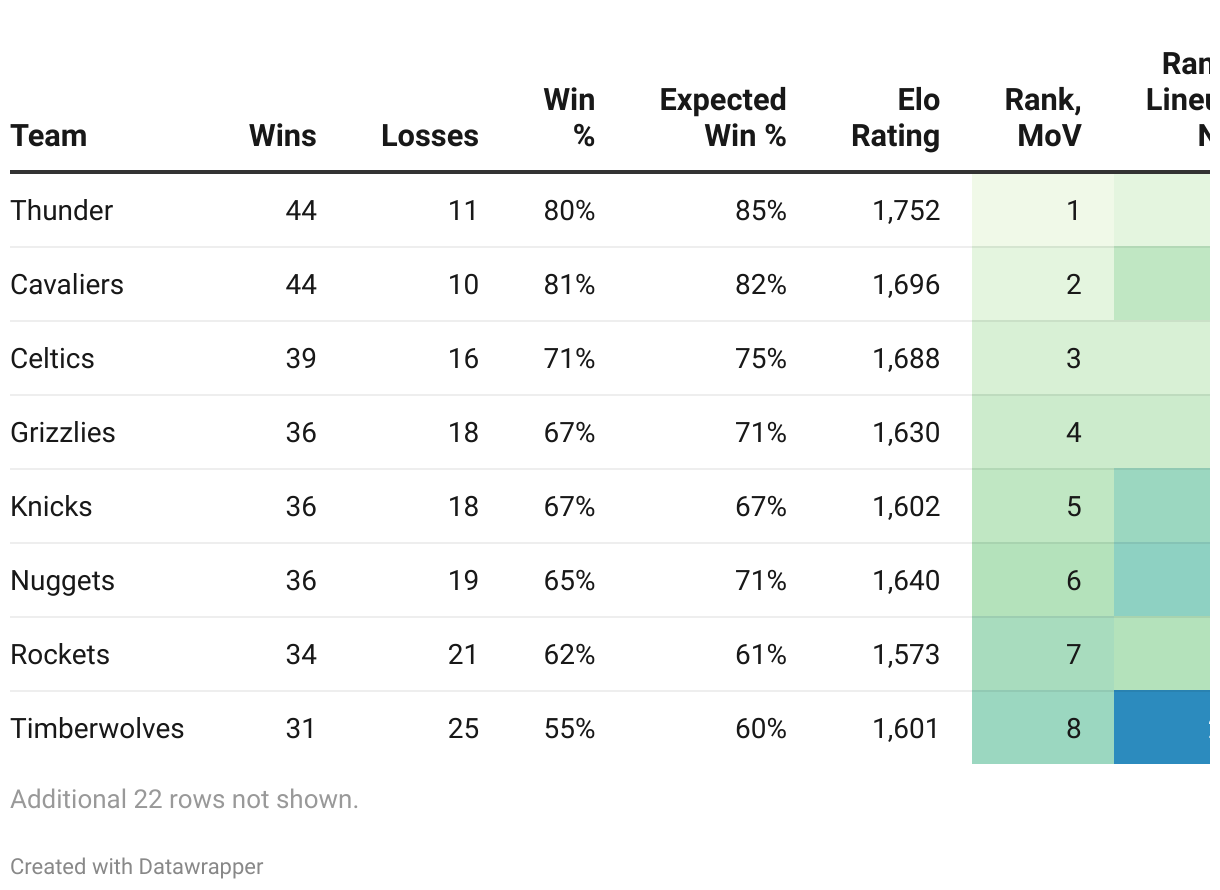Click the Celtics team name

coord(53,359)
